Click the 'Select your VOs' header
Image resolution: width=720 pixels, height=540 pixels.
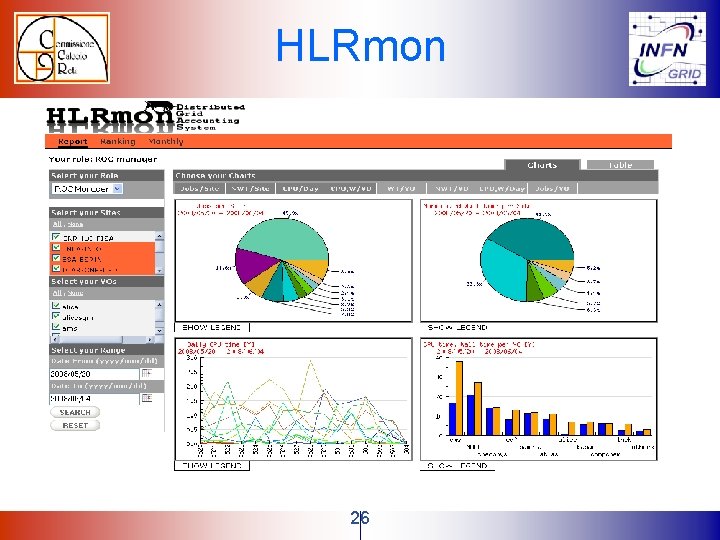(x=107, y=281)
